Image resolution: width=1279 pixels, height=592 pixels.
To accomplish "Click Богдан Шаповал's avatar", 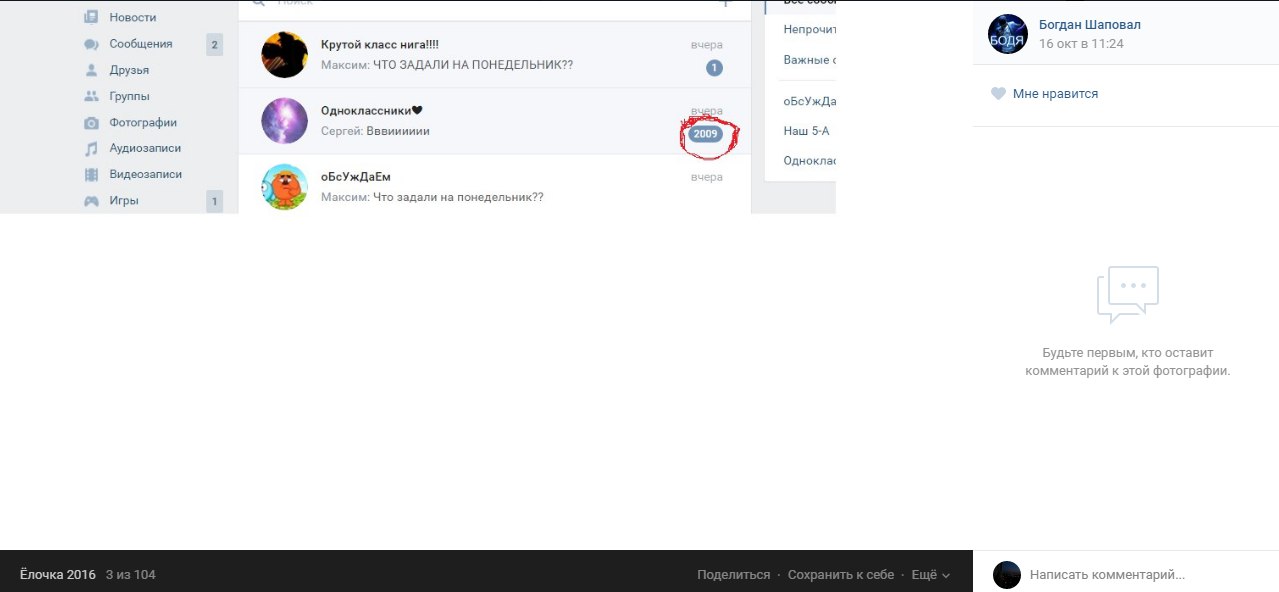I will click(1007, 34).
